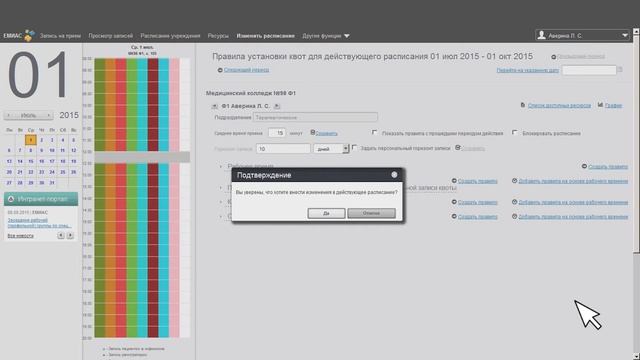Click arrow icon beside Следующий период

[x=220, y=70]
